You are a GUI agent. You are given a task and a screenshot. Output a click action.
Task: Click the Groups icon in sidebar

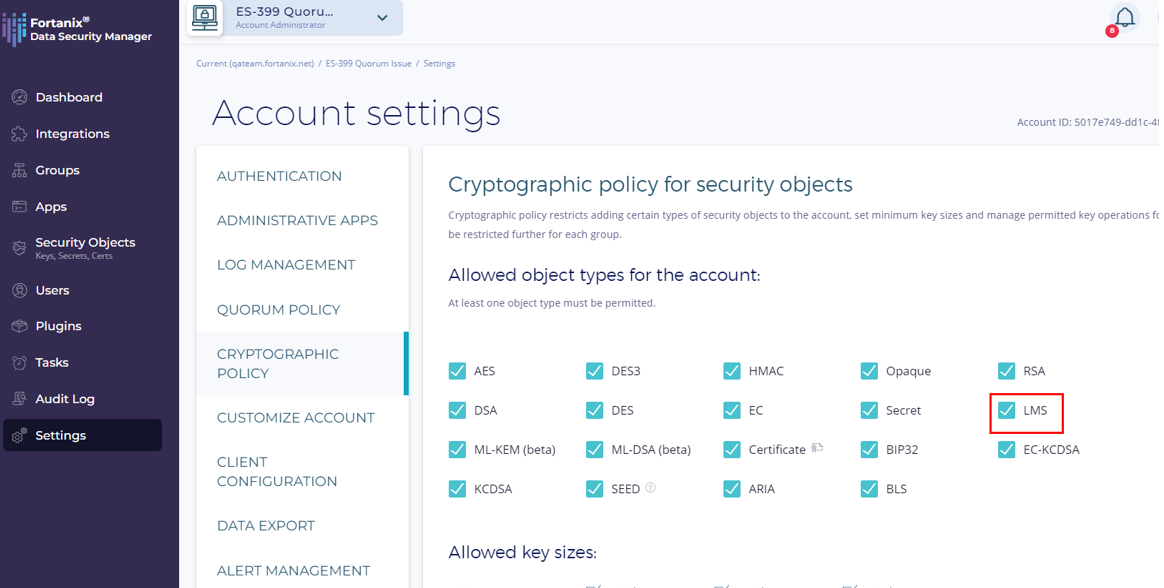coord(19,170)
